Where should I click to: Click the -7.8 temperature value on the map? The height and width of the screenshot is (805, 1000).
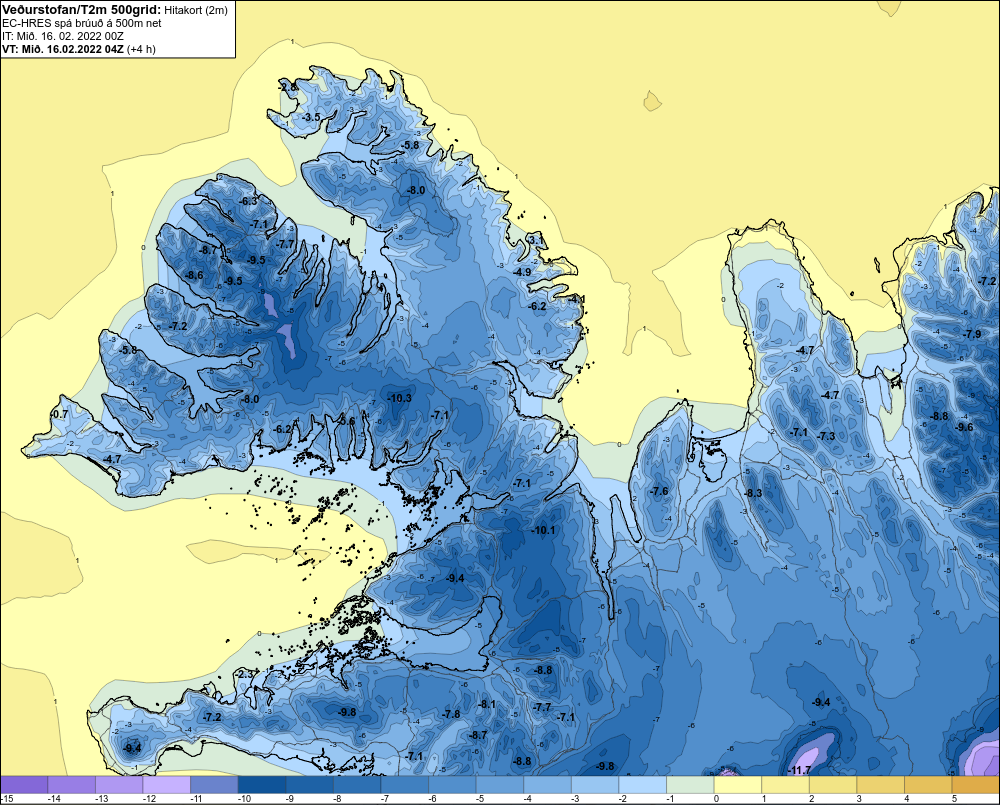pos(450,714)
